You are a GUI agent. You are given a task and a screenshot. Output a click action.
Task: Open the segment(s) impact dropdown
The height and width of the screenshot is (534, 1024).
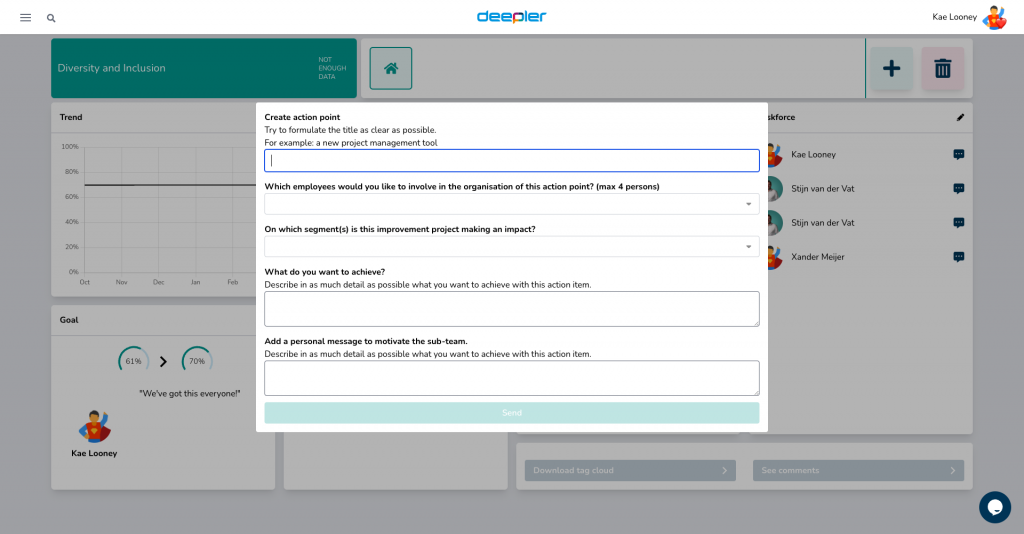[x=511, y=247]
